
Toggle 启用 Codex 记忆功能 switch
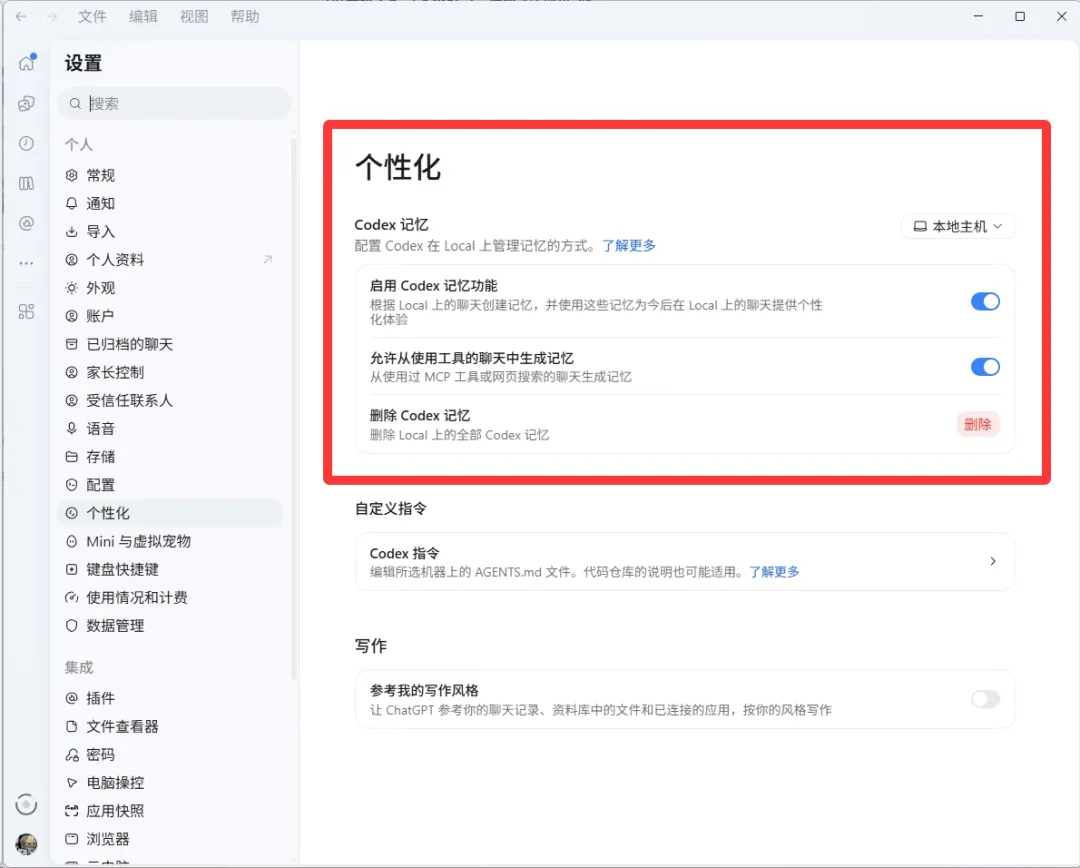[985, 302]
